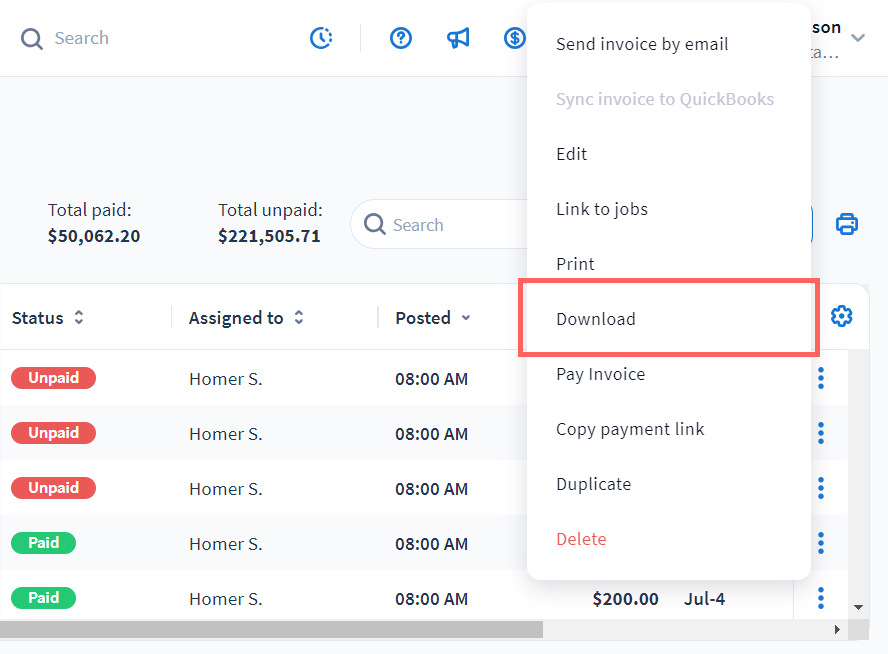Click the invoice search field
Screen dimensions: 888x654
(440, 225)
